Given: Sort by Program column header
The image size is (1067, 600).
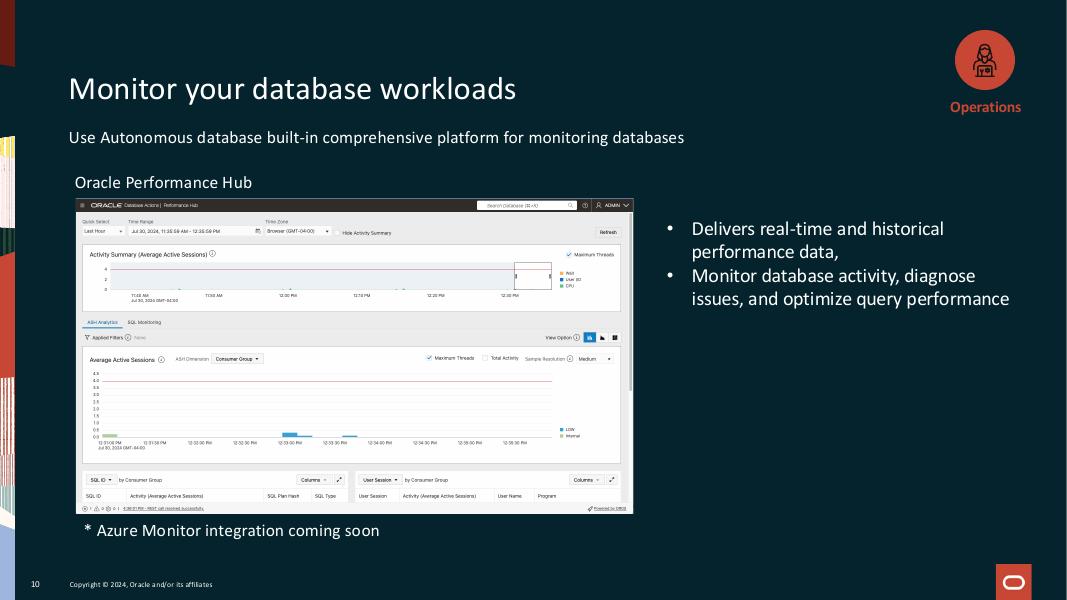Looking at the screenshot, I should tap(547, 496).
